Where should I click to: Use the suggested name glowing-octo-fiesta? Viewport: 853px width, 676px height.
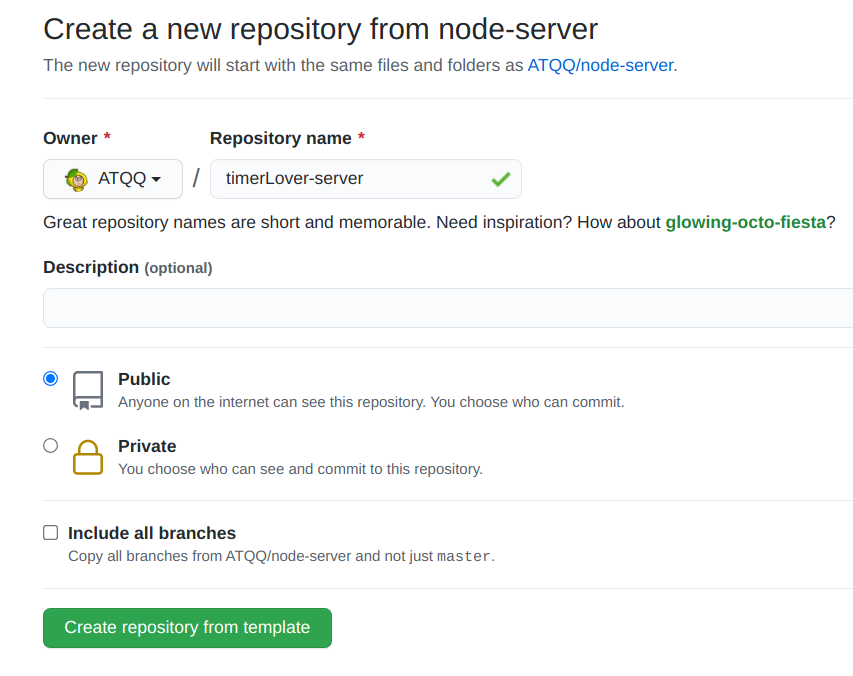pyautogui.click(x=745, y=222)
